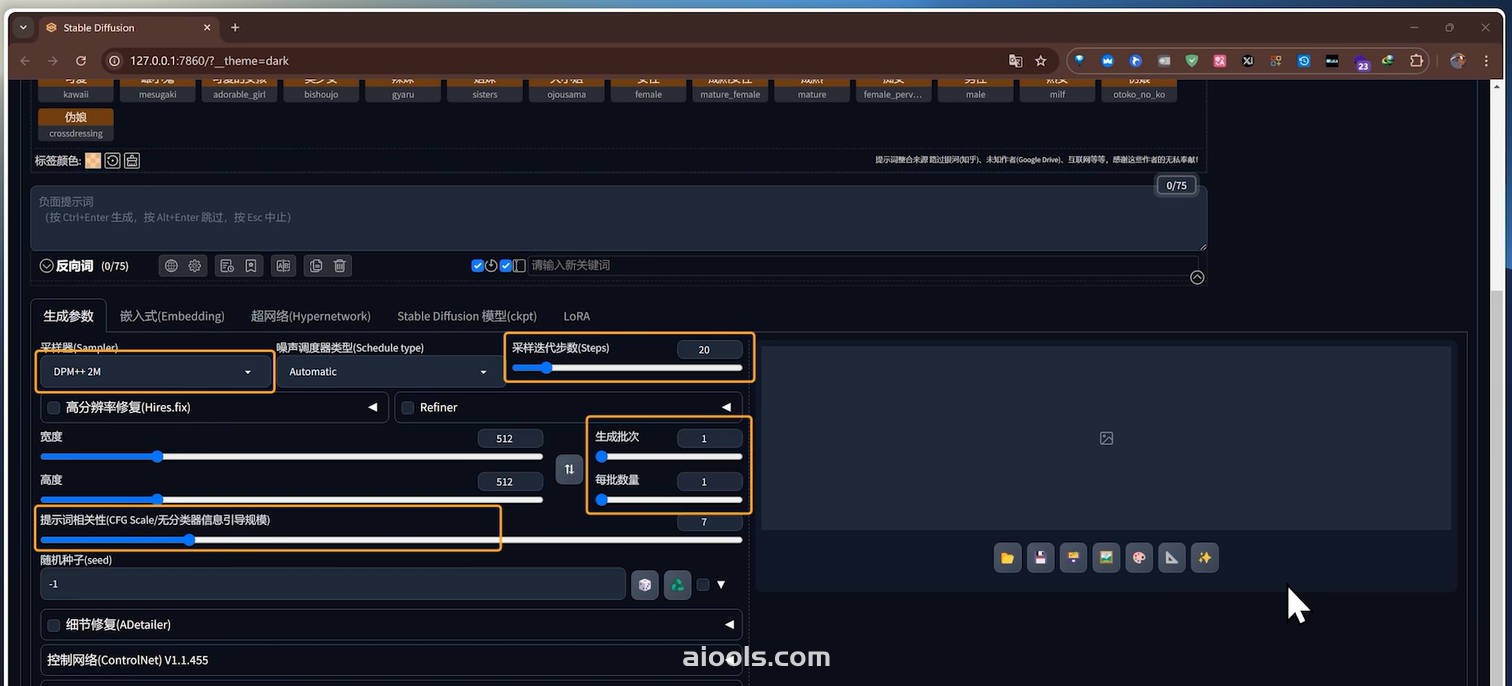Open the Chrome profile avatar

1457,61
